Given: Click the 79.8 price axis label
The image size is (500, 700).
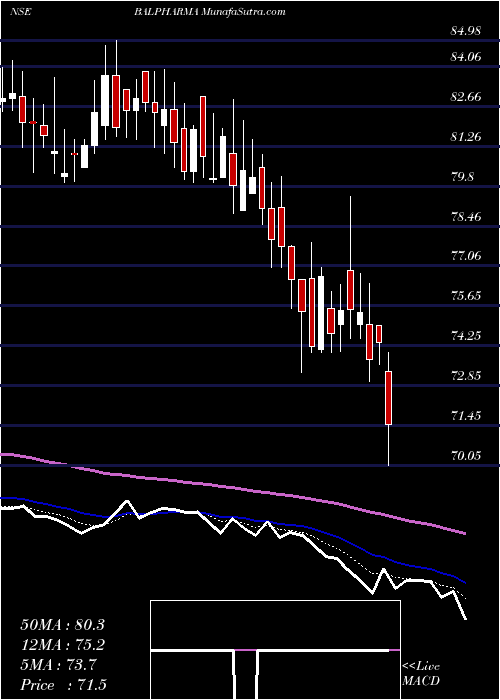Looking at the screenshot, I should coord(462,177).
